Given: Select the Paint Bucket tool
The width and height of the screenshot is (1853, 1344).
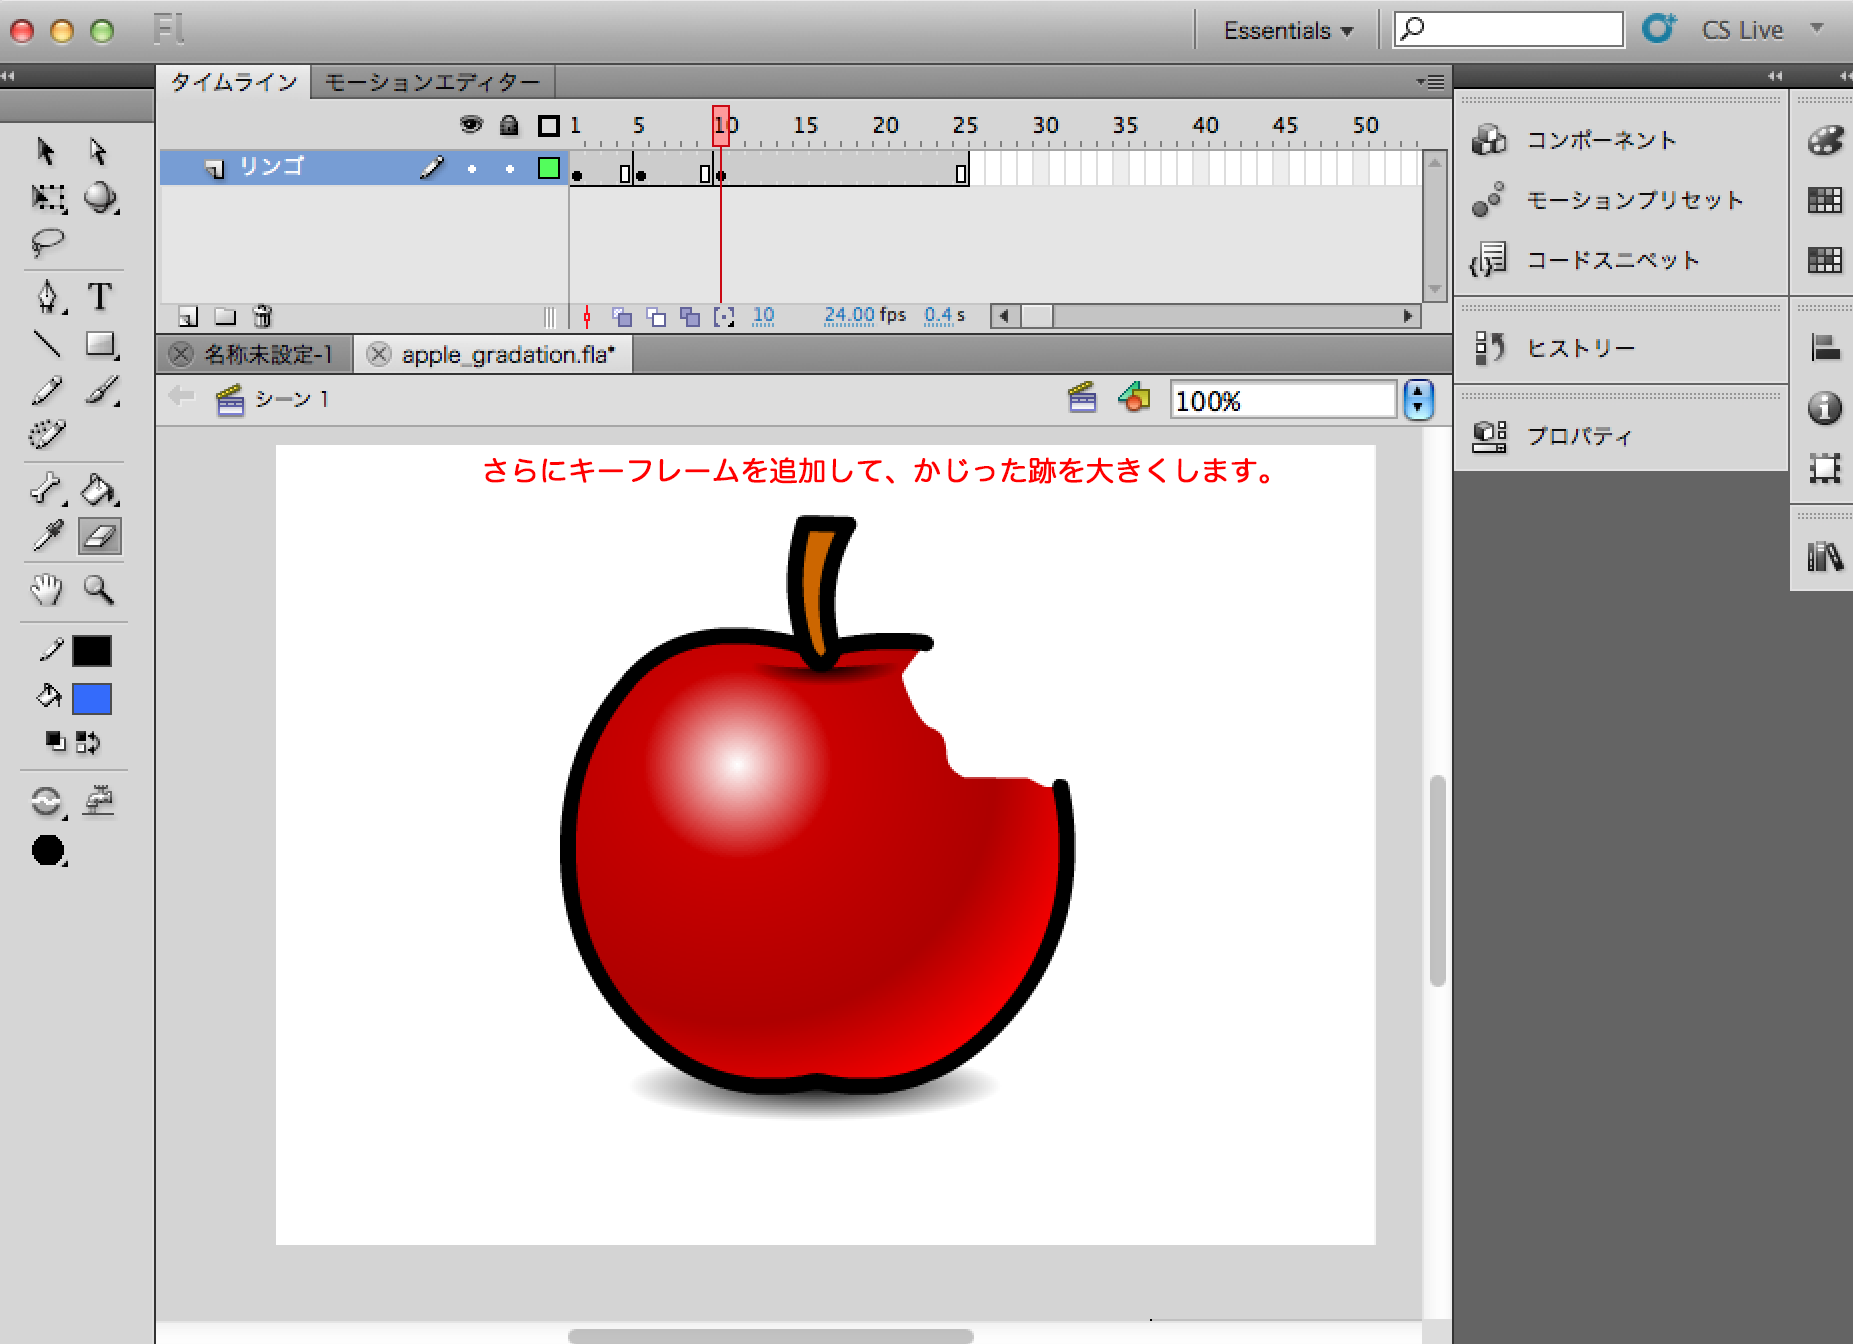Looking at the screenshot, I should (98, 490).
